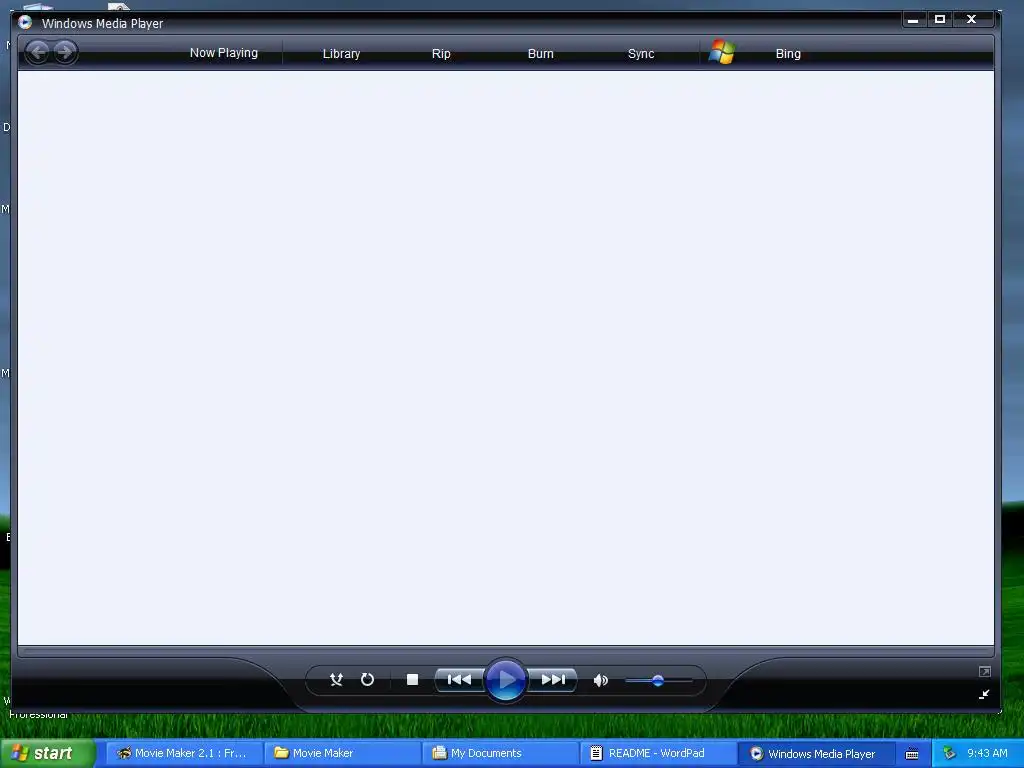This screenshot has height=768, width=1024.
Task: Switch to compact mode
Action: (x=984, y=694)
